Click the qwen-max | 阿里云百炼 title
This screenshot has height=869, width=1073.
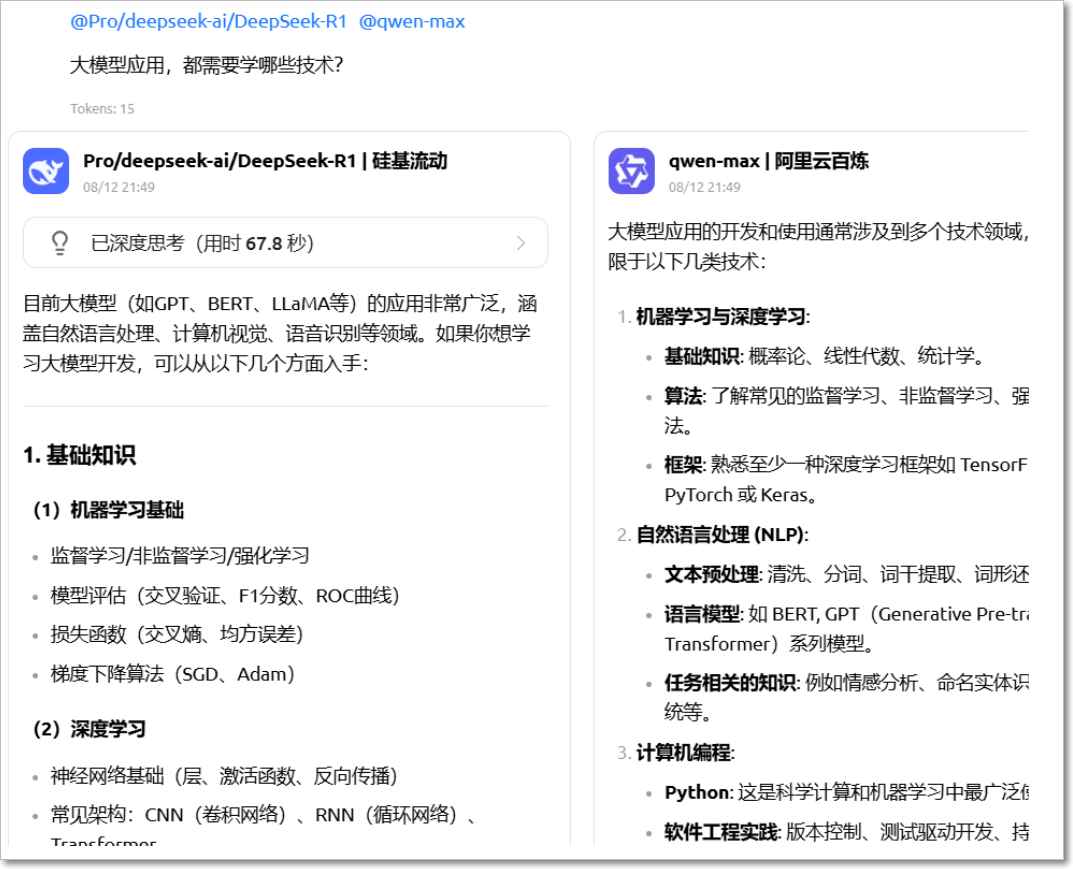768,161
